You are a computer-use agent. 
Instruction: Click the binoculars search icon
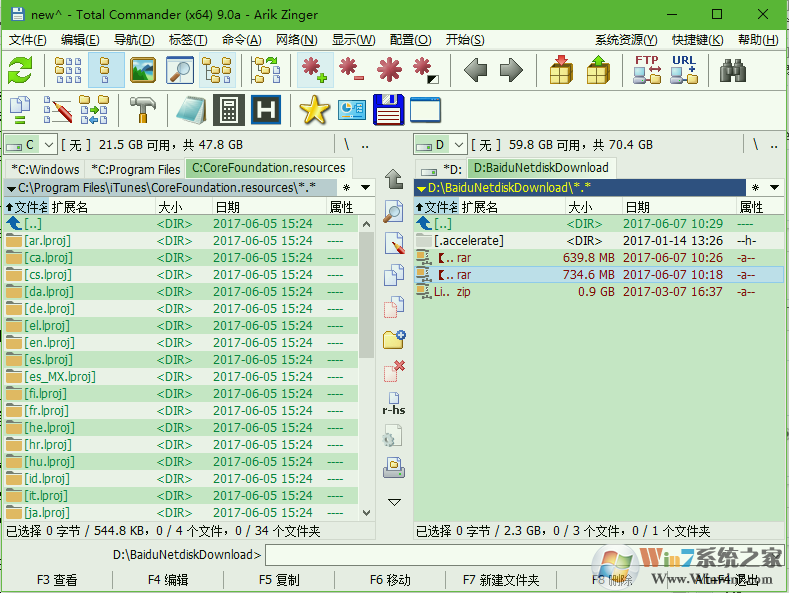coord(734,70)
